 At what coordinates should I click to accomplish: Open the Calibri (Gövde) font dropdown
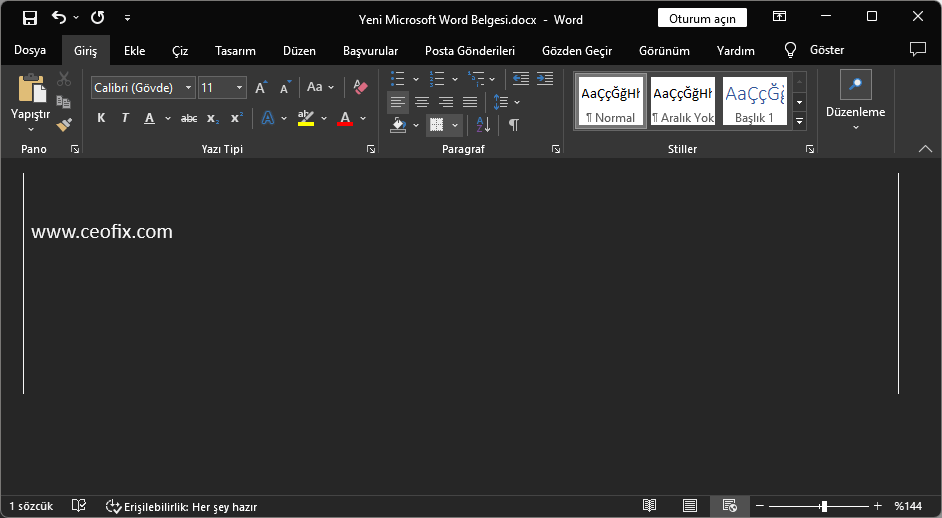(189, 88)
